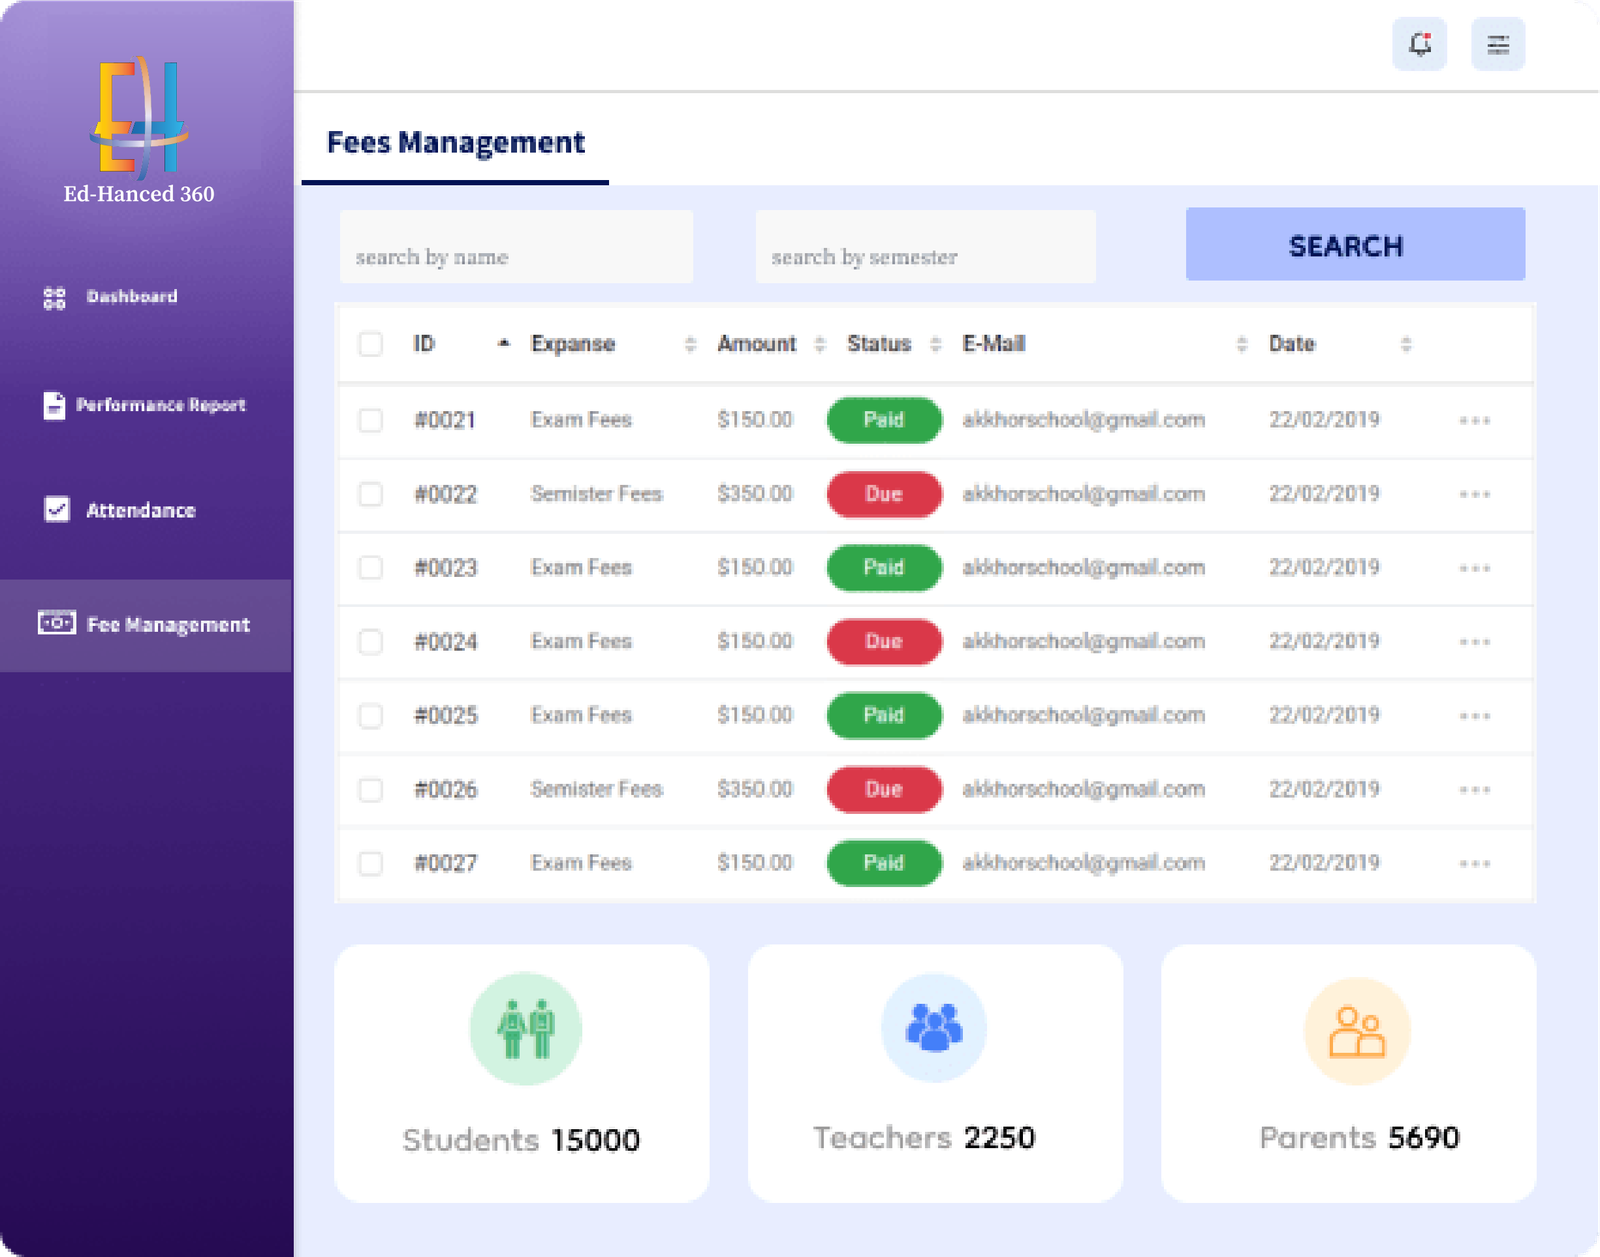Sort table by Amount column arrows
Screen dimensions: 1600x1257
coord(820,344)
